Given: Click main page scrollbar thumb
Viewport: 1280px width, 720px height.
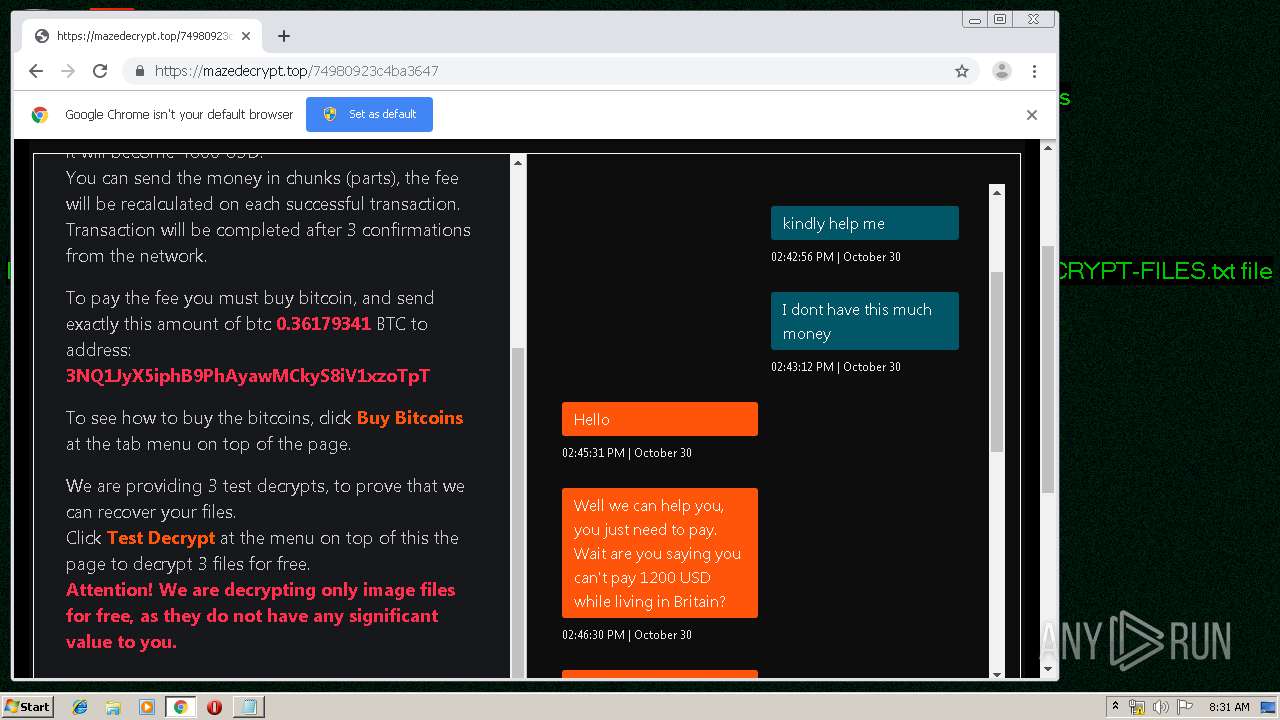Looking at the screenshot, I should [1048, 369].
